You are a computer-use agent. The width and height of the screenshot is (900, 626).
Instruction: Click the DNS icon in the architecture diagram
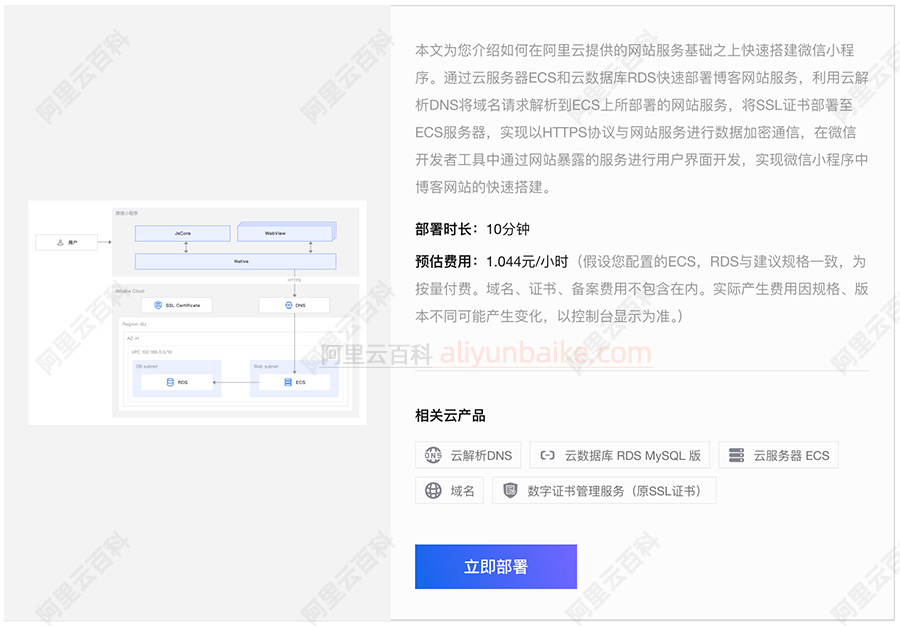click(288, 303)
